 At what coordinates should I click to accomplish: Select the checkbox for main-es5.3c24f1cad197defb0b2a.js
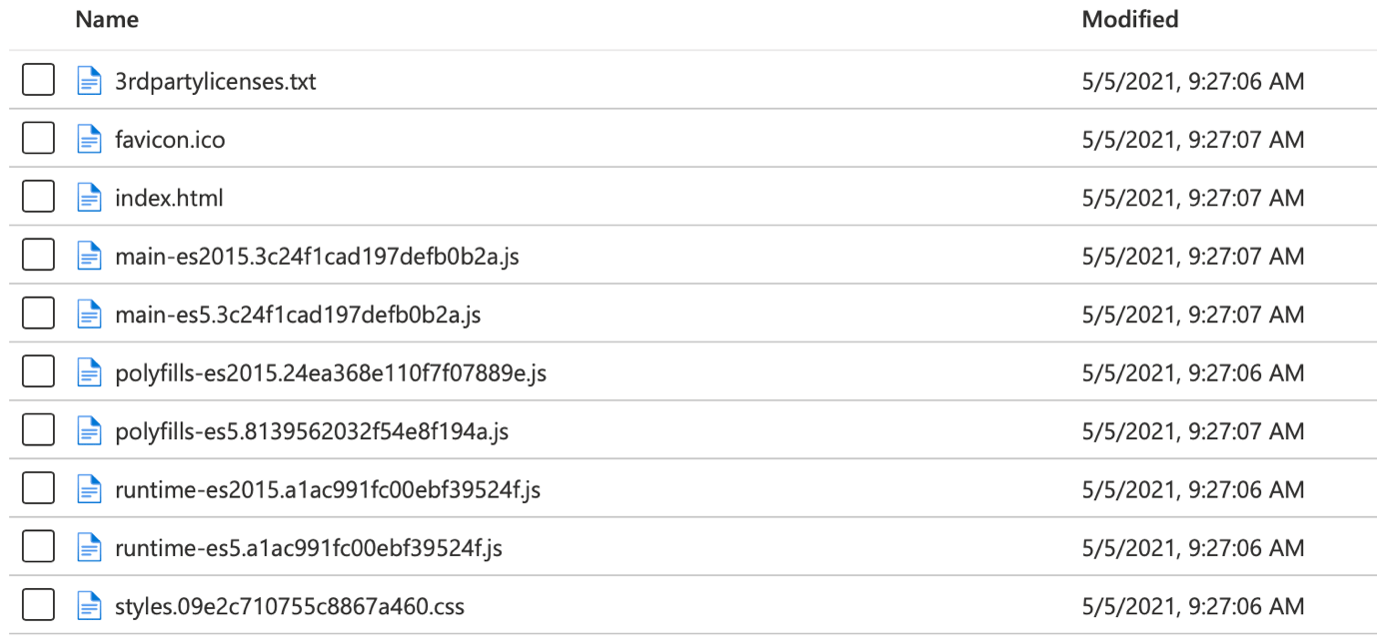click(x=38, y=314)
